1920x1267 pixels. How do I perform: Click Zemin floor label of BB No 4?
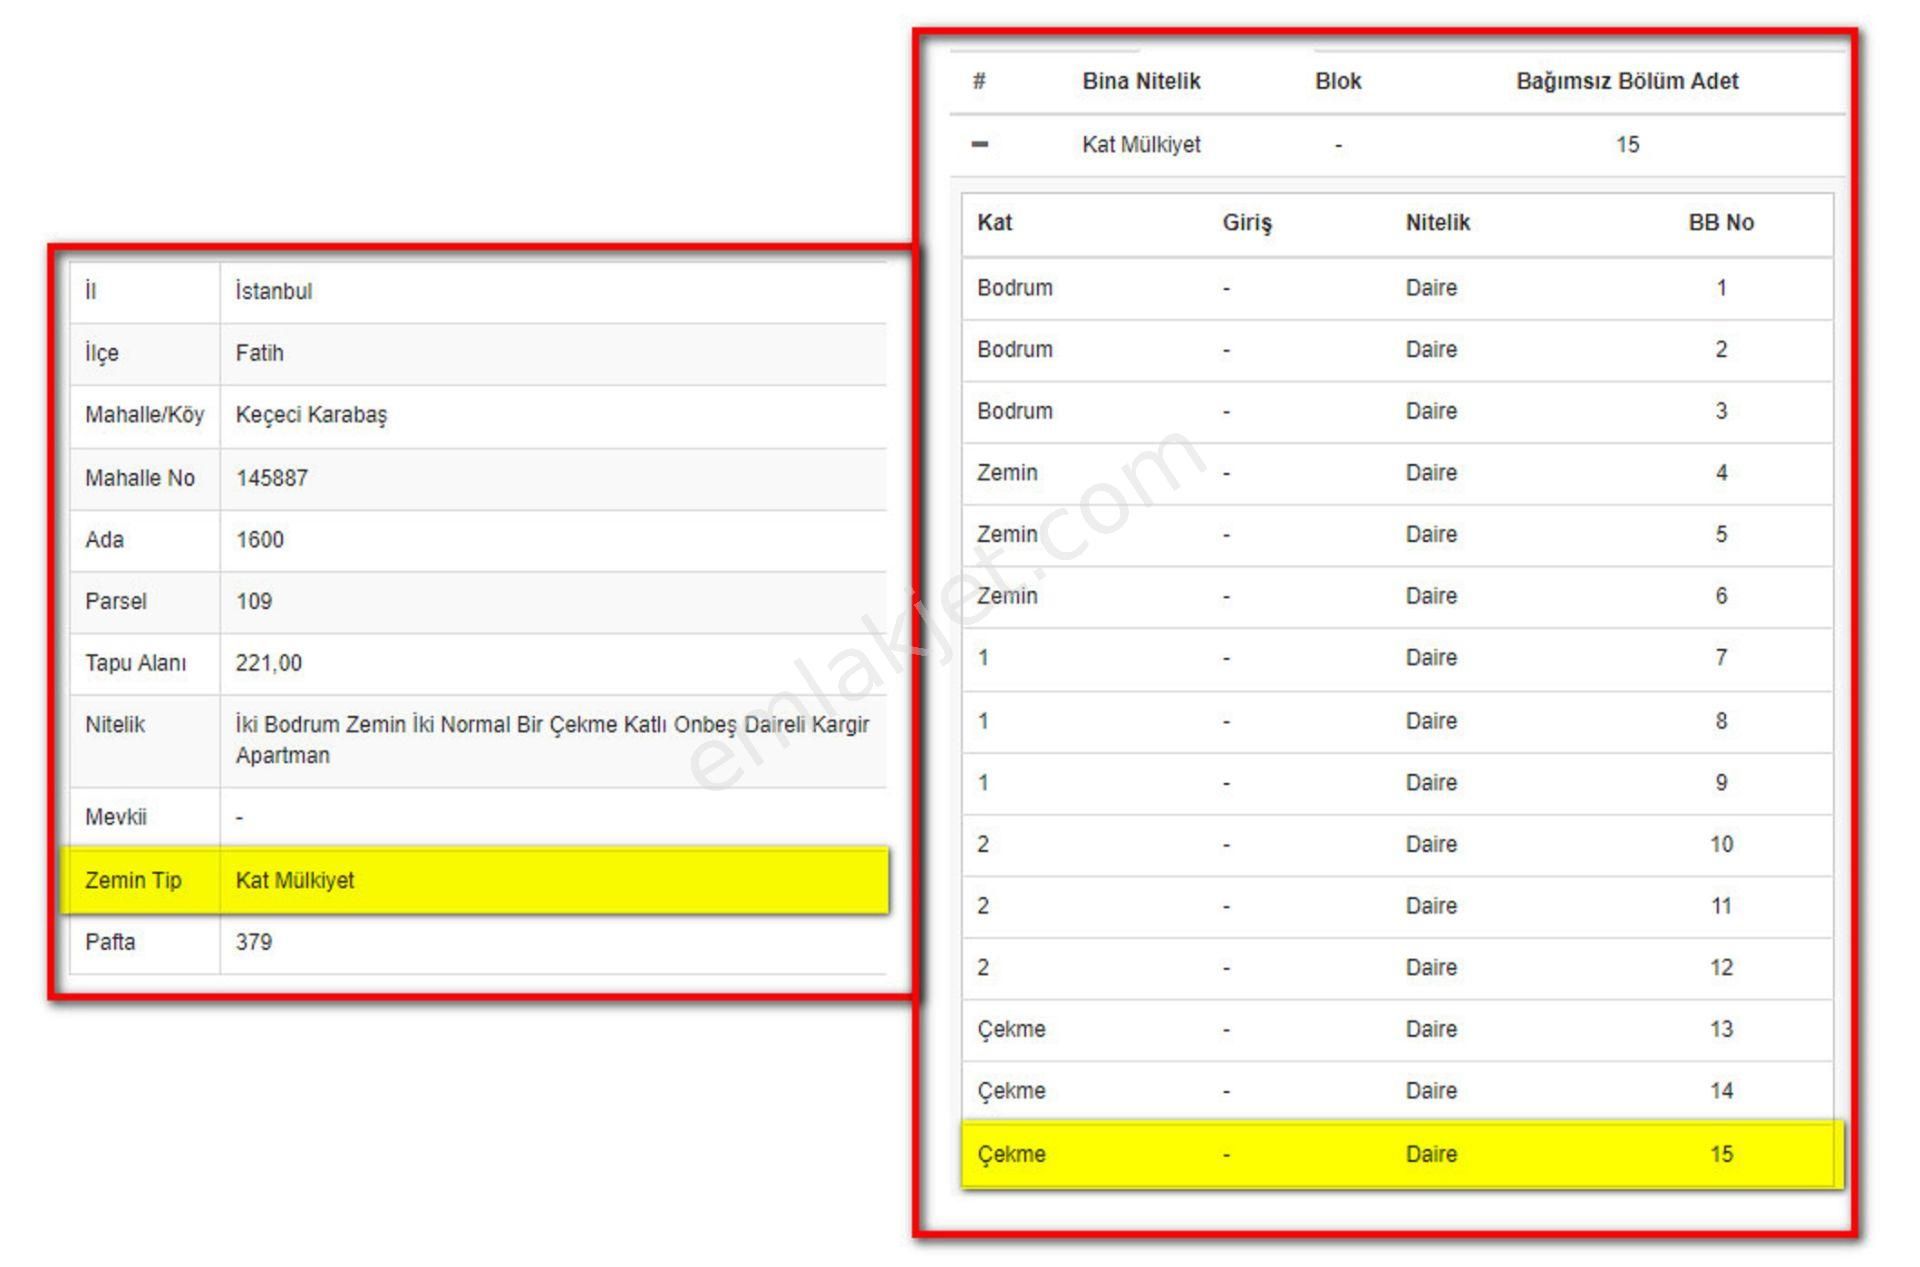(x=1007, y=473)
